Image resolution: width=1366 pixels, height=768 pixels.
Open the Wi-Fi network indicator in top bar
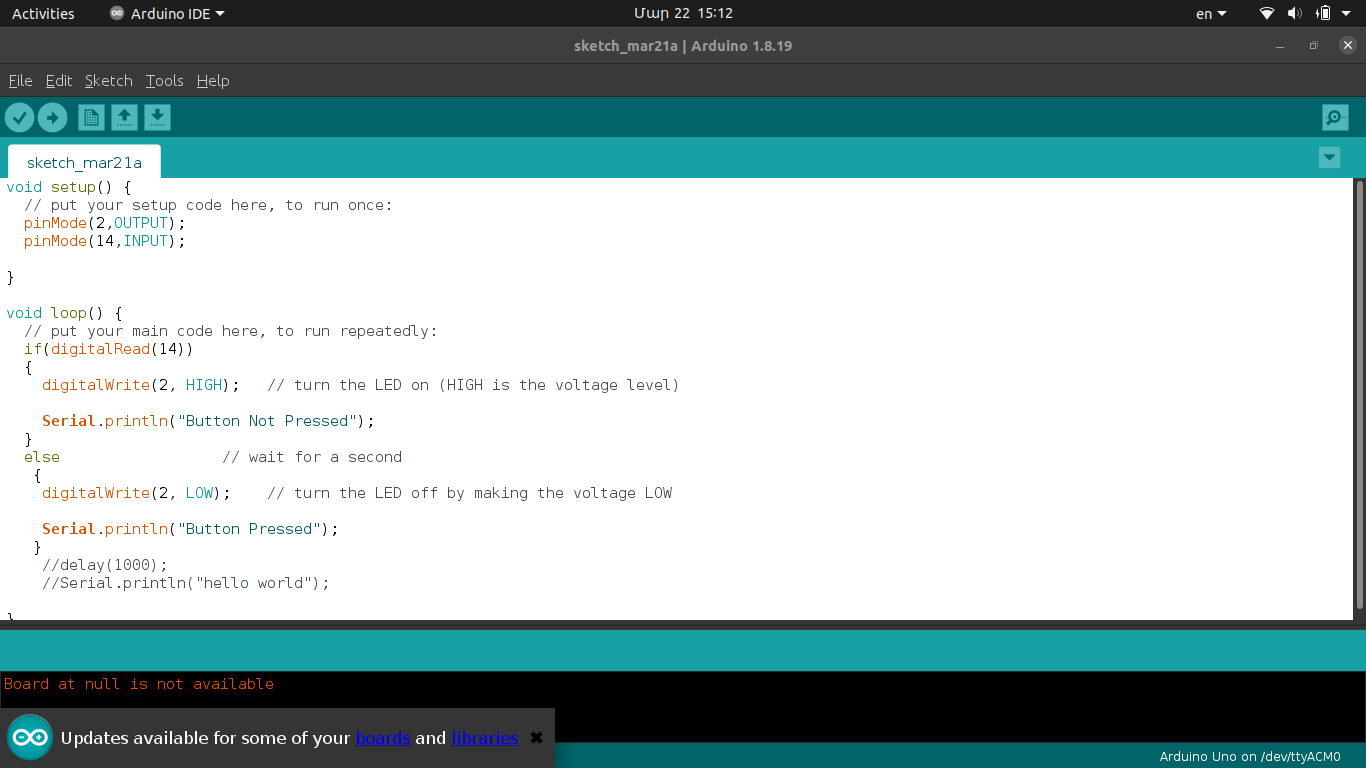click(x=1267, y=14)
